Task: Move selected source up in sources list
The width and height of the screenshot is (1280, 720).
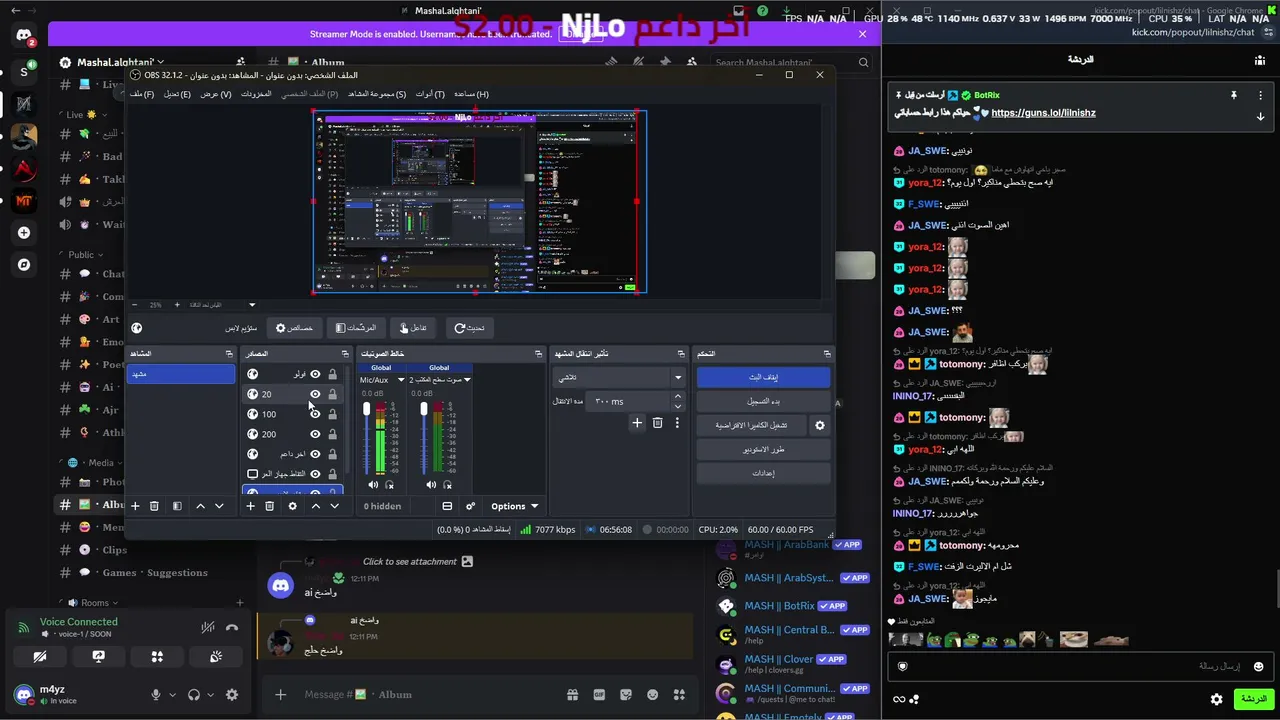Action: click(x=315, y=506)
